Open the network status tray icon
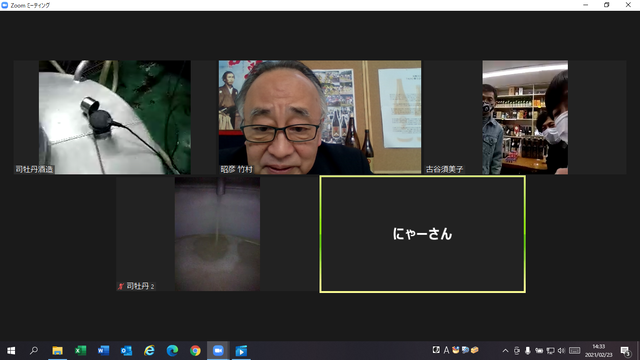The width and height of the screenshot is (640, 360). 550,351
